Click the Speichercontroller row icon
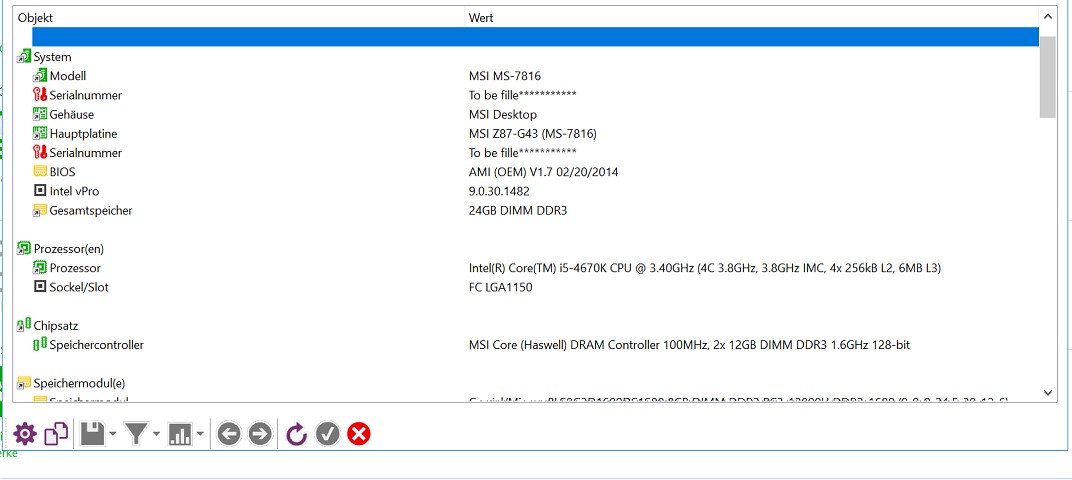1072x480 pixels. pos(40,344)
